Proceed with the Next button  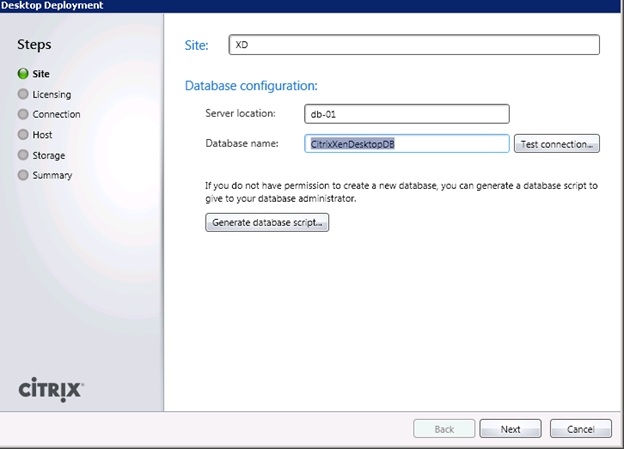coord(510,429)
